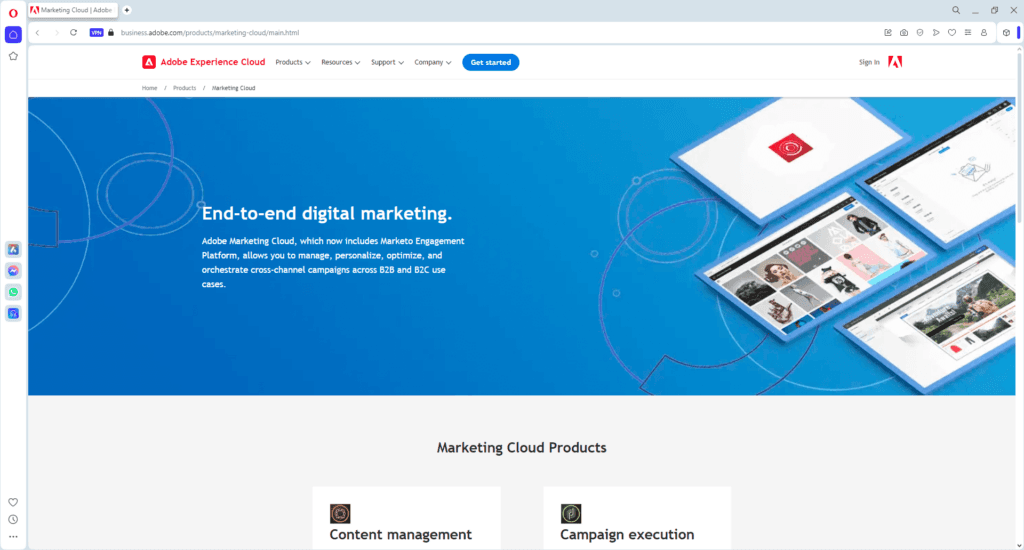
Task: Open History clock icon in sidebar
Action: point(13,520)
